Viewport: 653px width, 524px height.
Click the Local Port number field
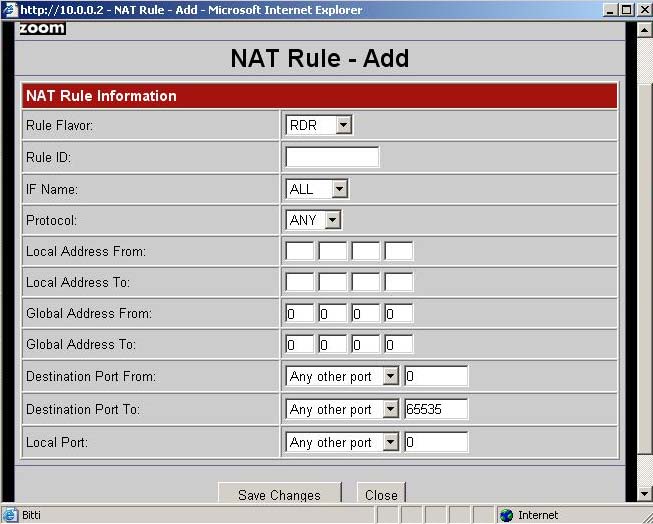coord(436,442)
